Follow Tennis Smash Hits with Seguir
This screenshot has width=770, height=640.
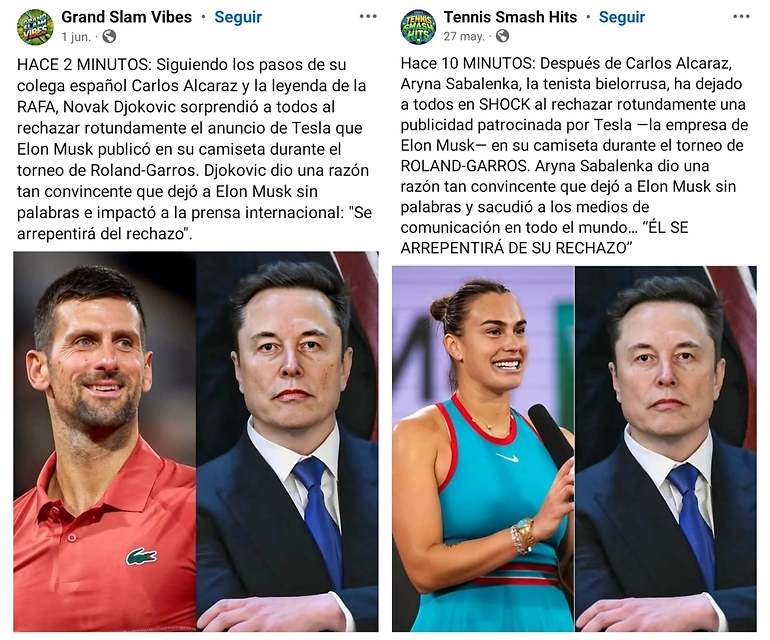622,17
